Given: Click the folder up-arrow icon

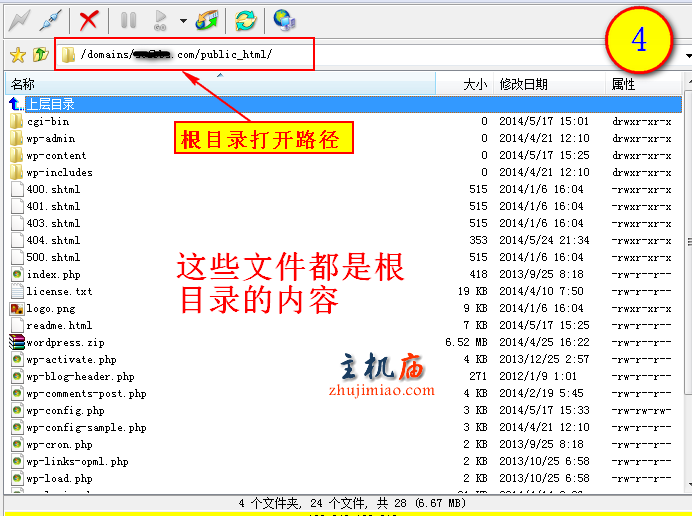Looking at the screenshot, I should (41, 55).
